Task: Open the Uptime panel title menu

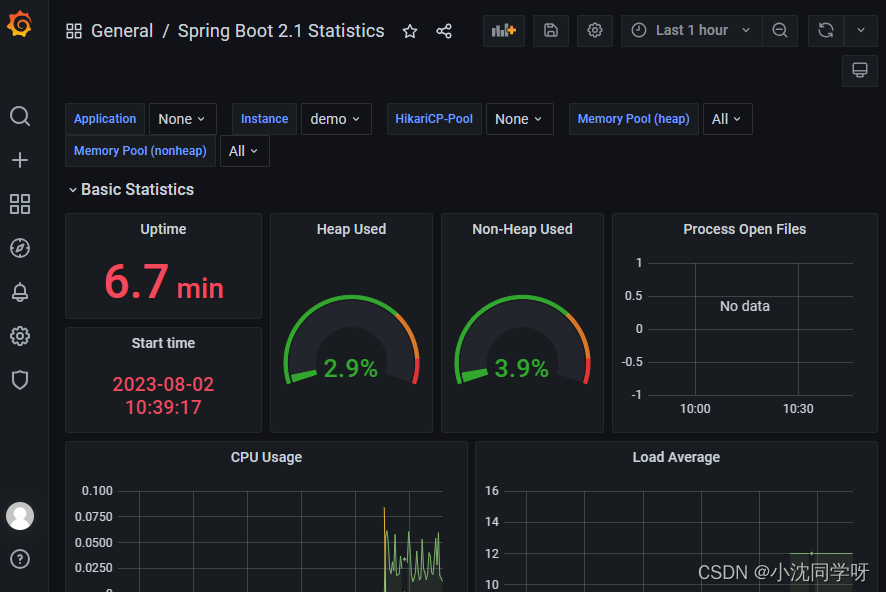Action: tap(163, 229)
